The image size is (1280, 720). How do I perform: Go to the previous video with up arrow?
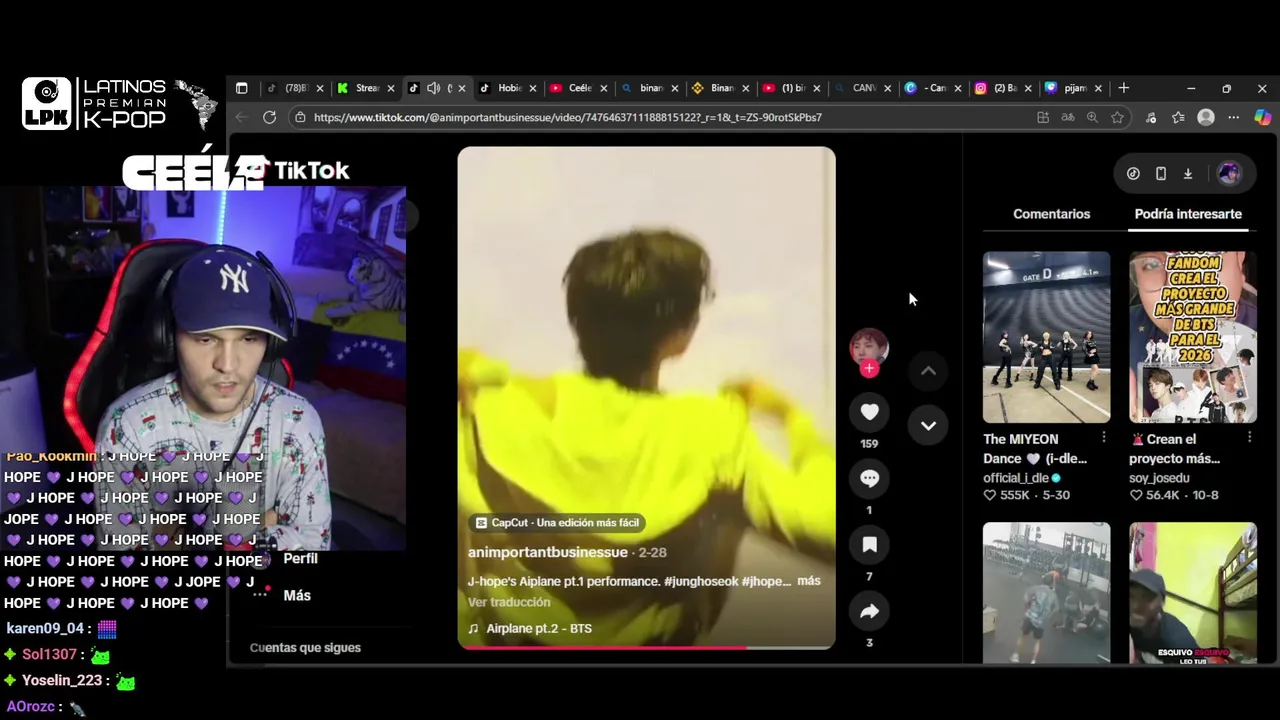[928, 371]
